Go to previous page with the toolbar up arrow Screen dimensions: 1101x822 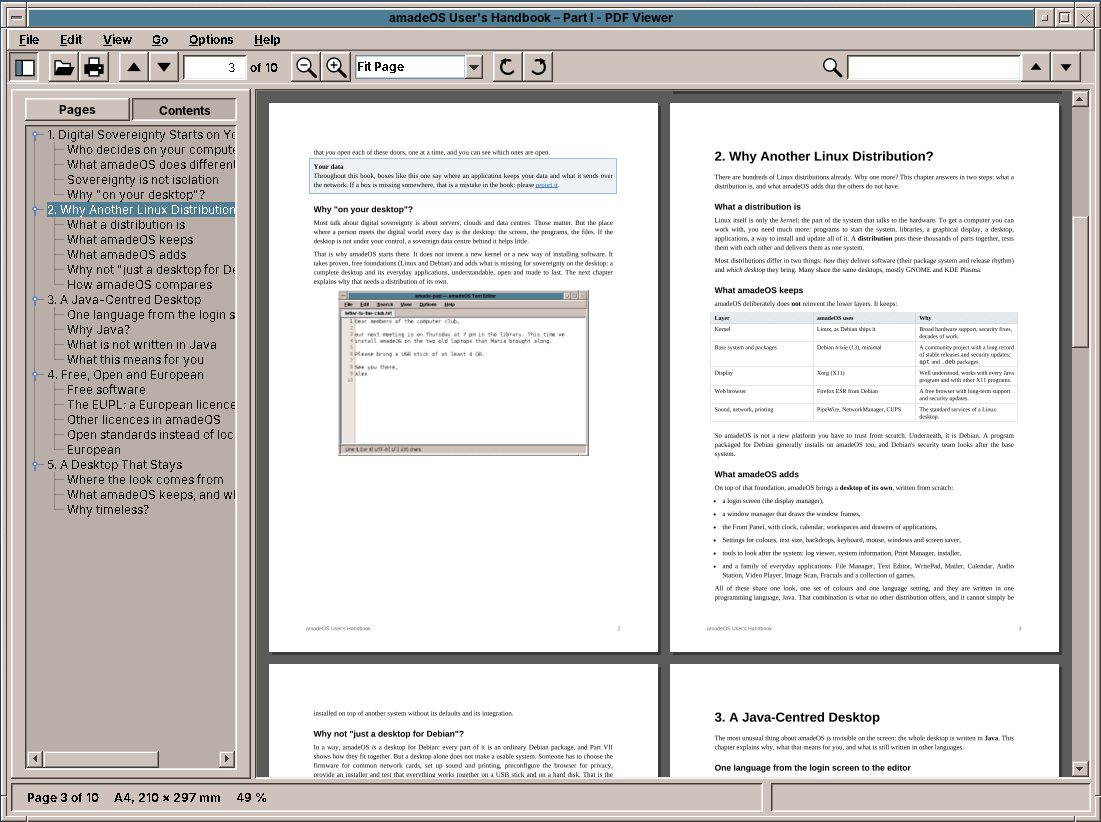(133, 67)
